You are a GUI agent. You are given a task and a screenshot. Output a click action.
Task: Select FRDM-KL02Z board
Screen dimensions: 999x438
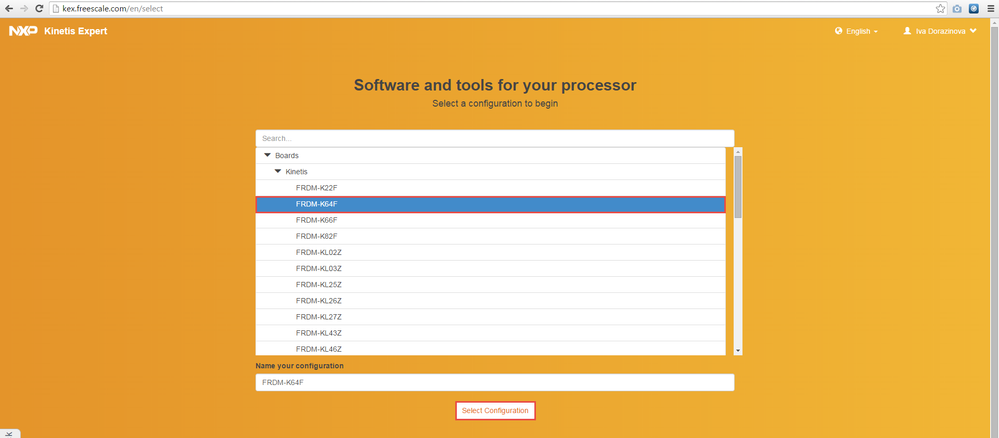491,252
